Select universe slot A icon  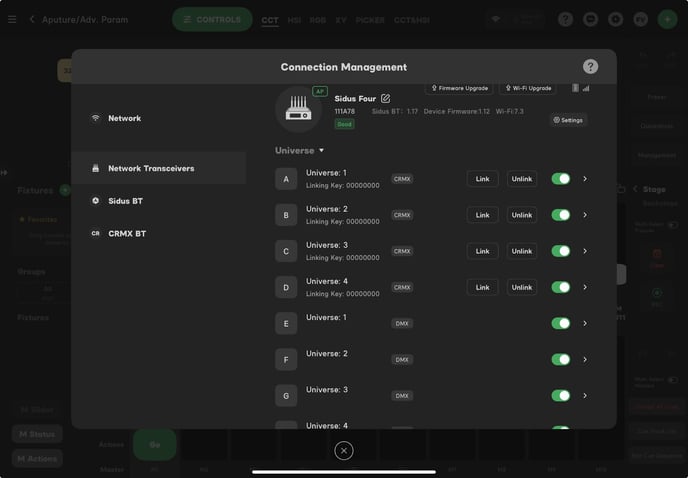pyautogui.click(x=286, y=179)
